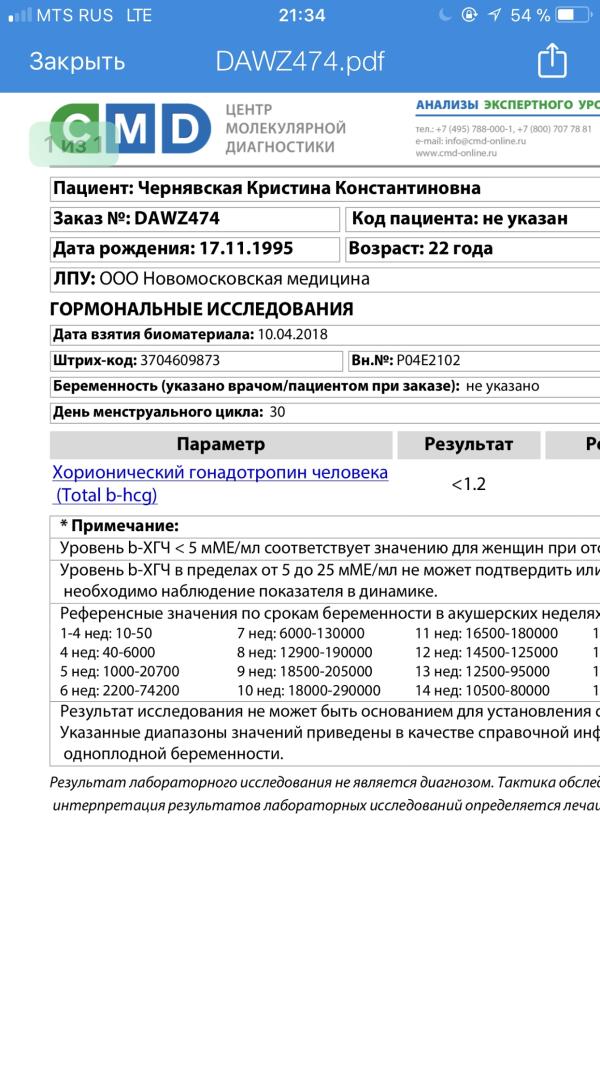Select barcode 'Штрих-код: 3704609873'
The image size is (600, 1066).
tap(196, 360)
